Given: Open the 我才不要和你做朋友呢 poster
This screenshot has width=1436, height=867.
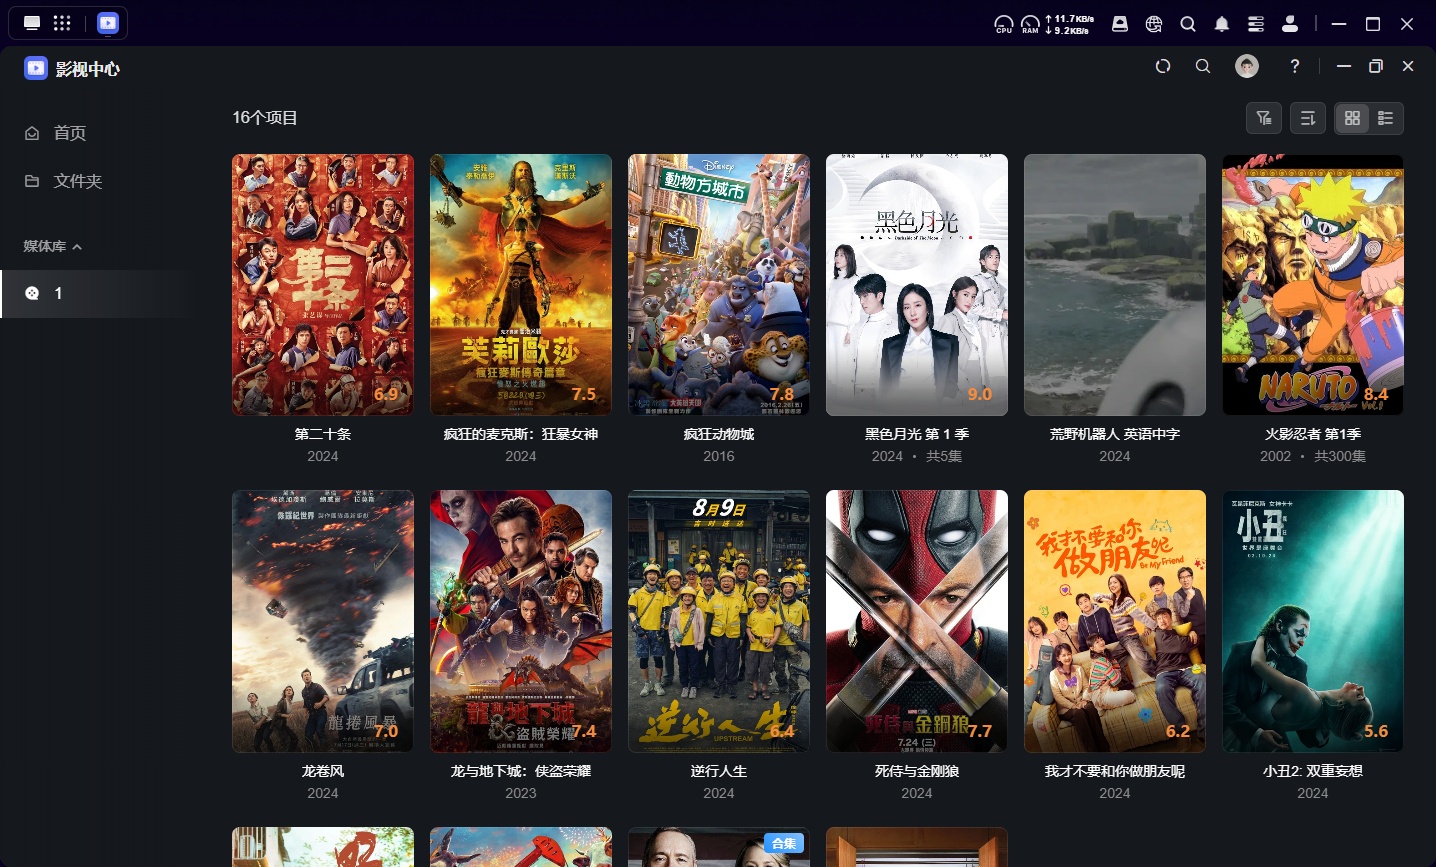Looking at the screenshot, I should click(x=1115, y=621).
